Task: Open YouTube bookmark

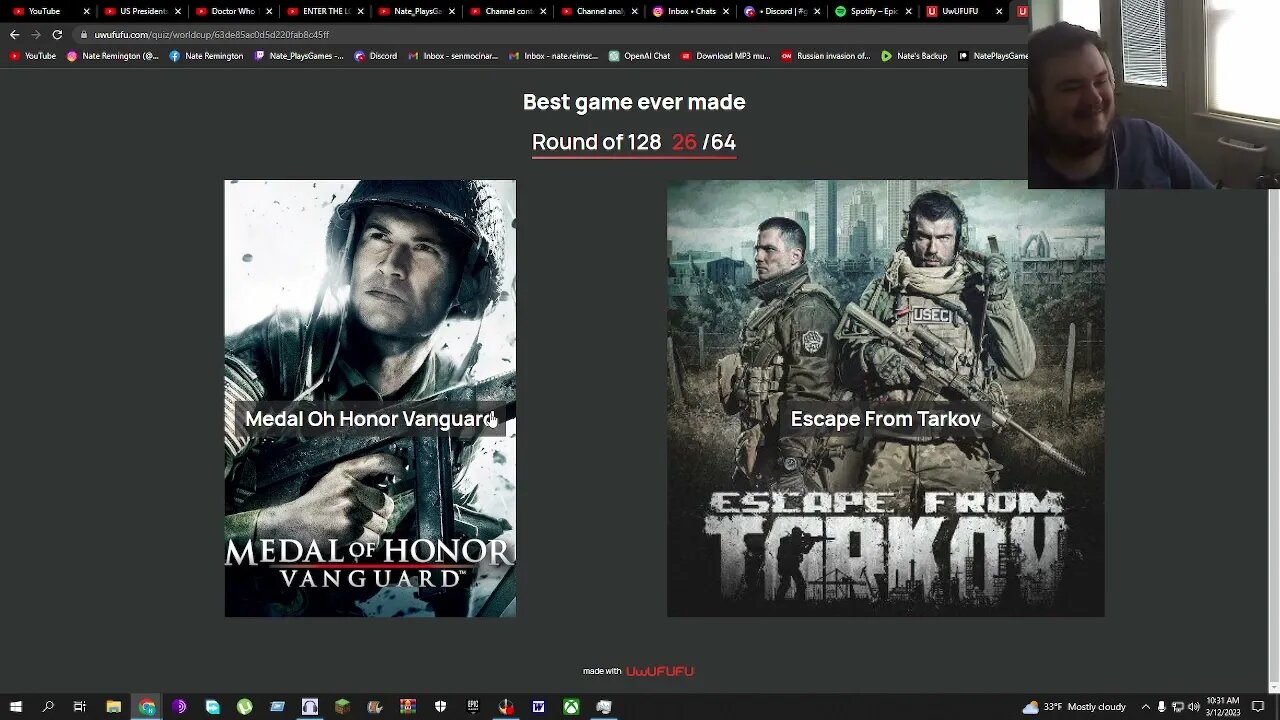Action: 33,56
